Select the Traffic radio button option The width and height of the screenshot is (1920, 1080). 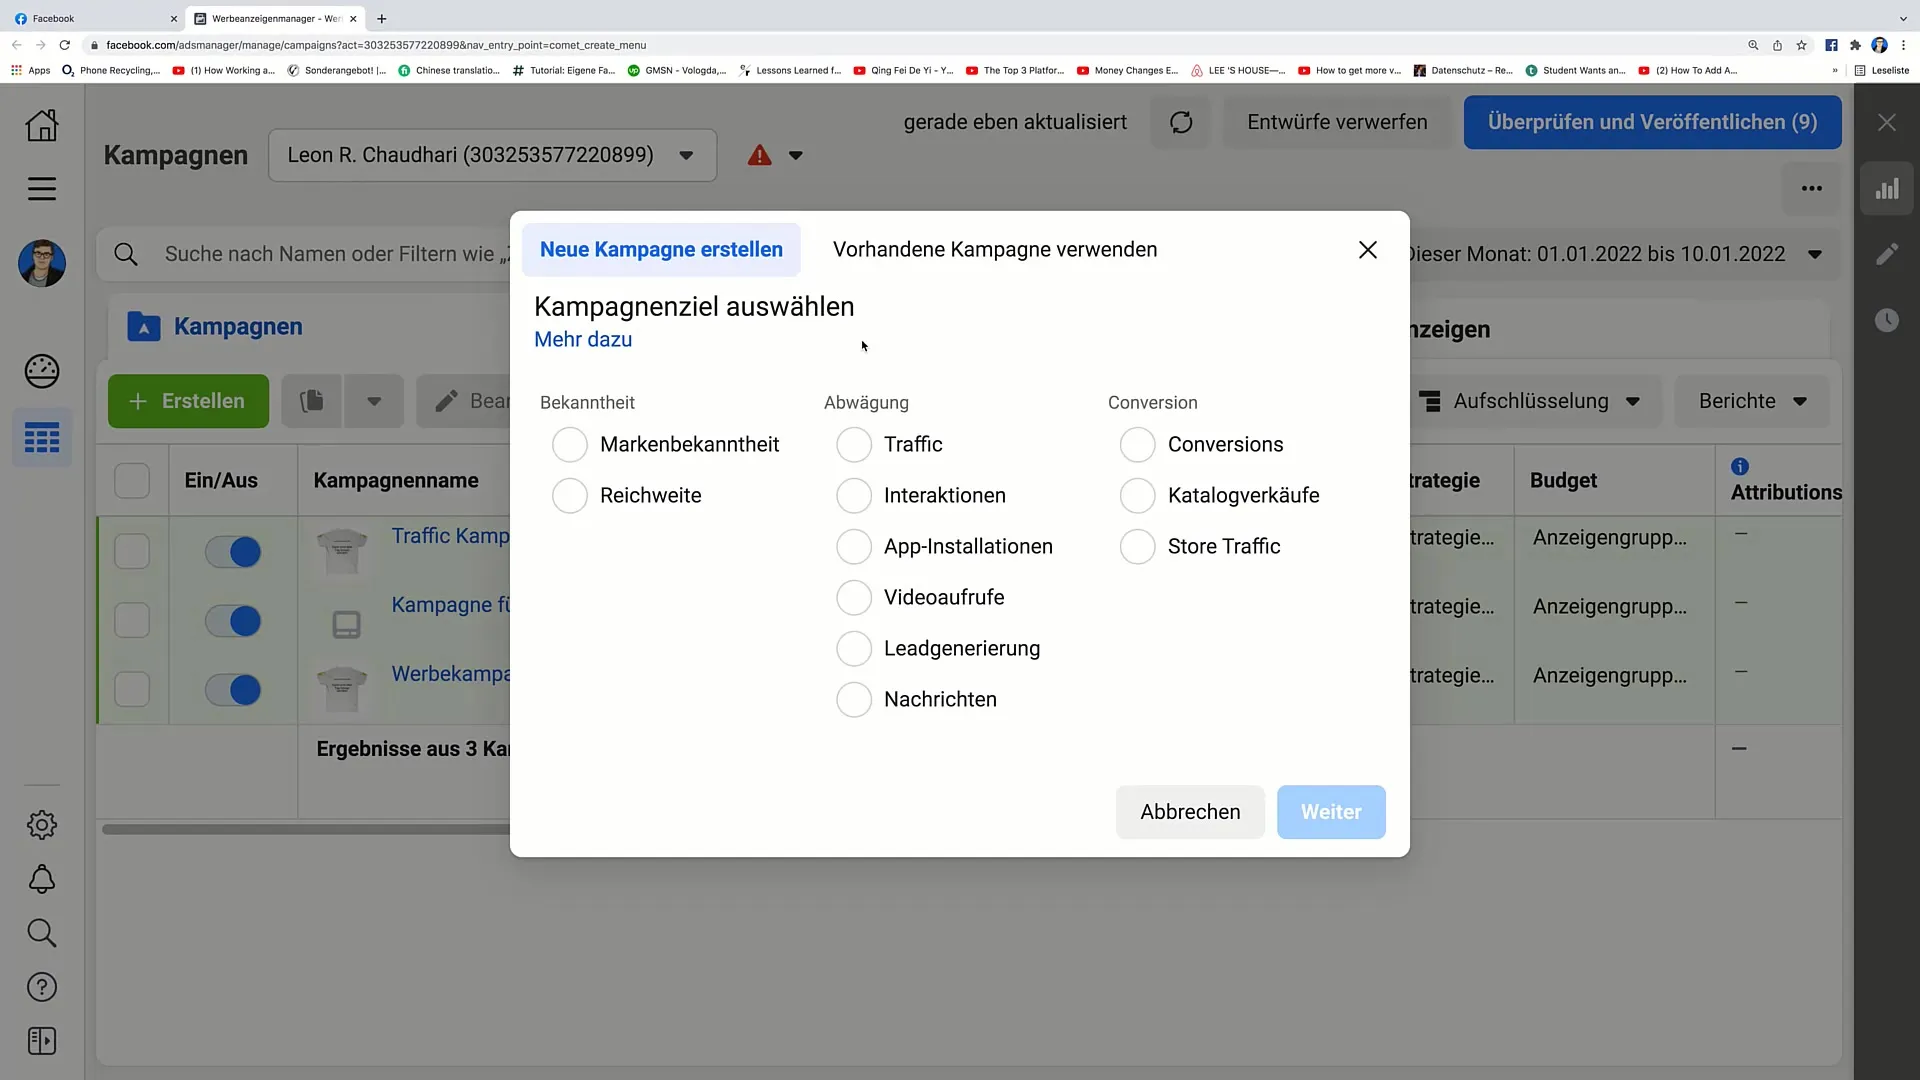tap(853, 443)
